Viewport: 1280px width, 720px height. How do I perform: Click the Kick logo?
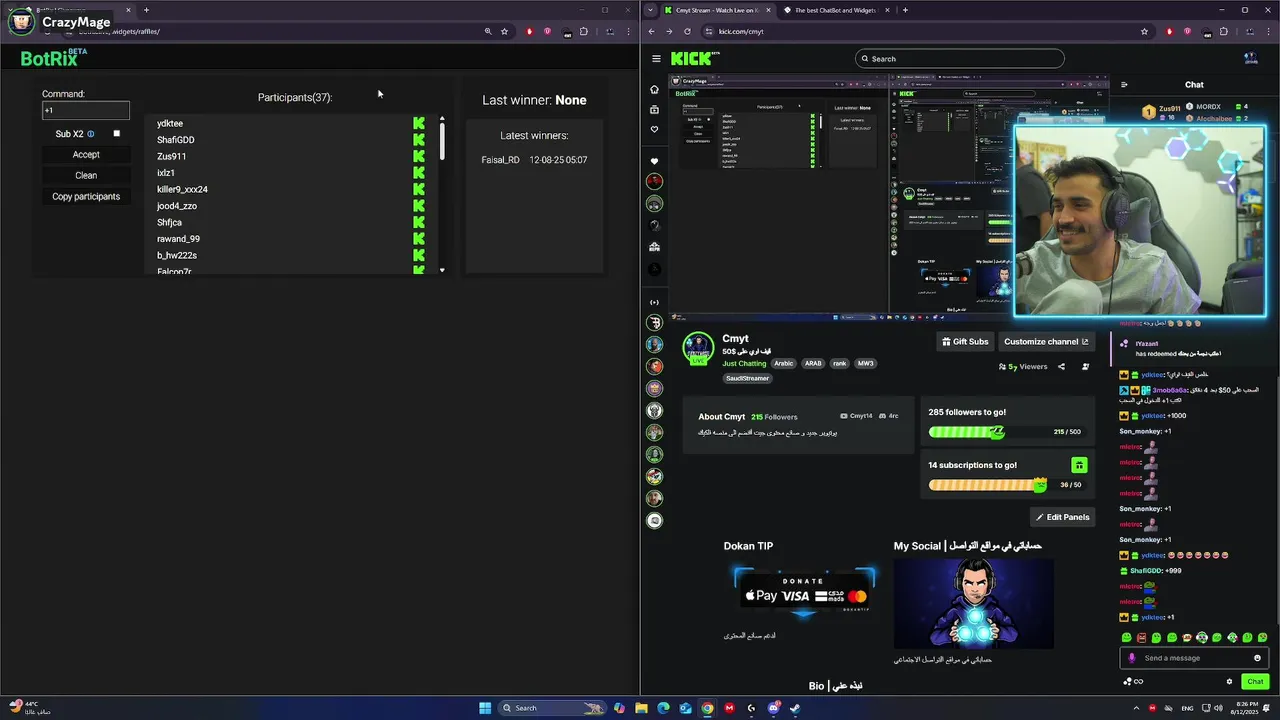(x=692, y=59)
